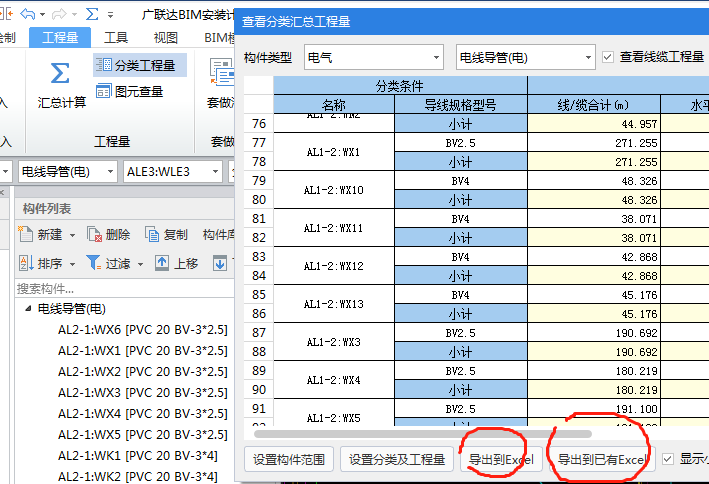Open the undo history dropdown arrow
Image resolution: width=709 pixels, height=484 pixels.
(x=43, y=15)
